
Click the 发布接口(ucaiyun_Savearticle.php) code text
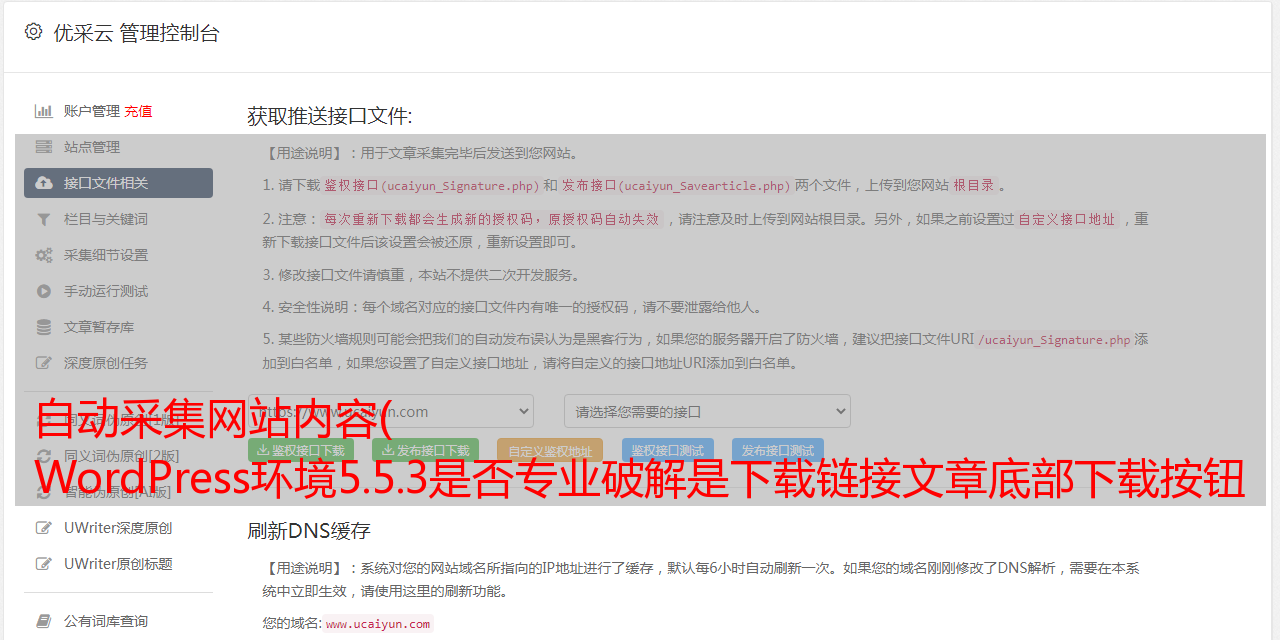coord(676,185)
